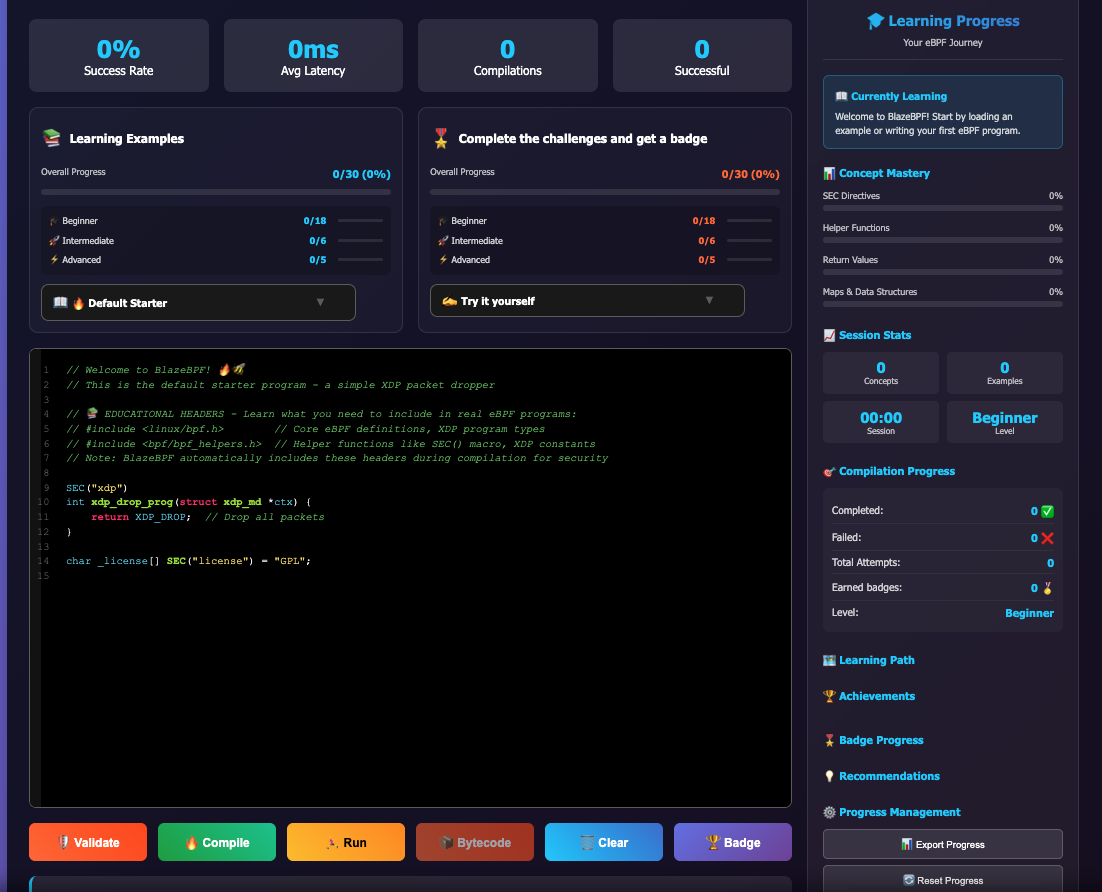This screenshot has width=1102, height=892.
Task: Expand the Learning Path section
Action: coord(876,660)
